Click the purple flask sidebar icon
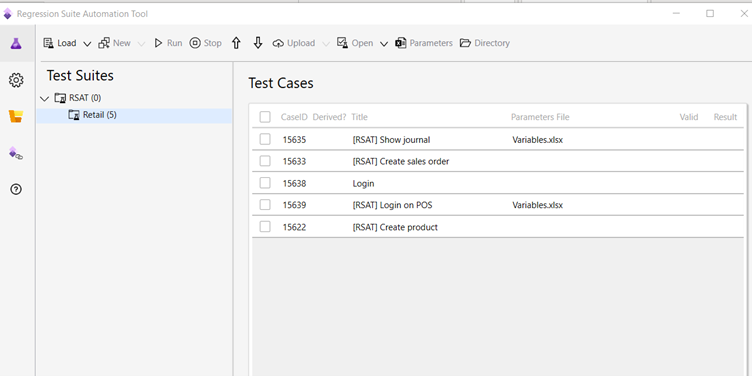Image resolution: width=752 pixels, height=376 pixels. point(16,44)
